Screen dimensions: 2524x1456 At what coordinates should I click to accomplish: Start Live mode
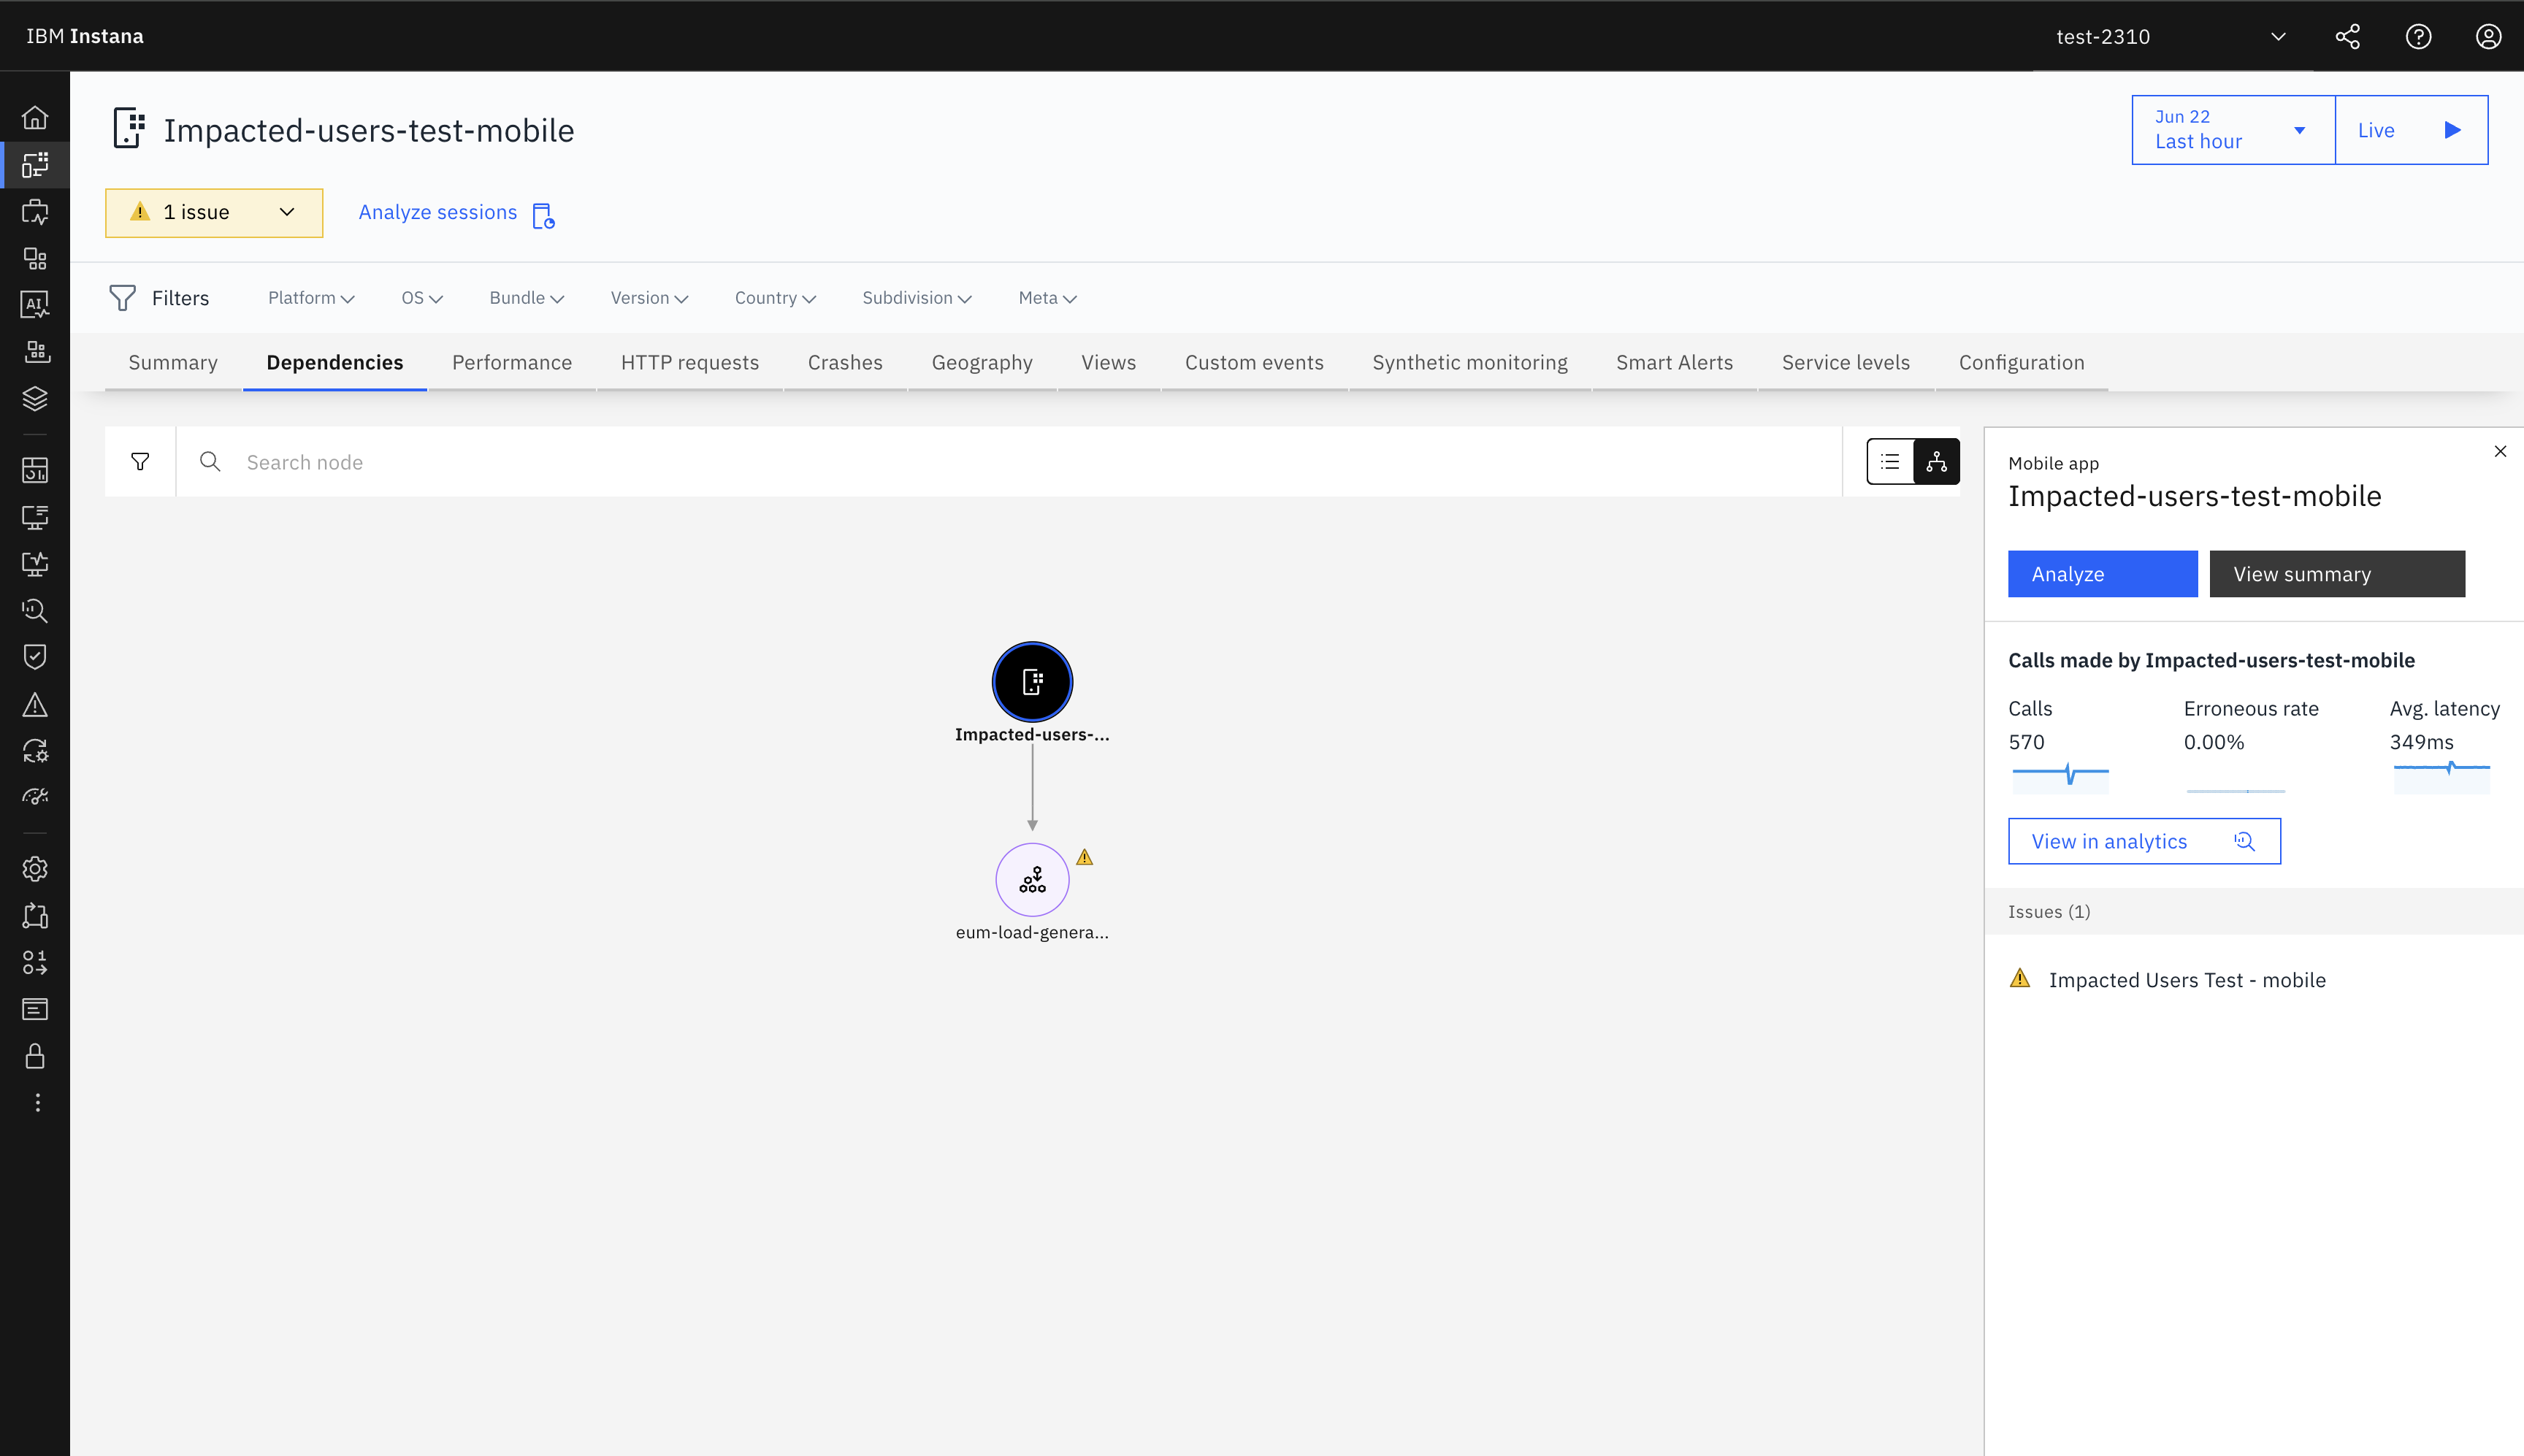(2411, 130)
